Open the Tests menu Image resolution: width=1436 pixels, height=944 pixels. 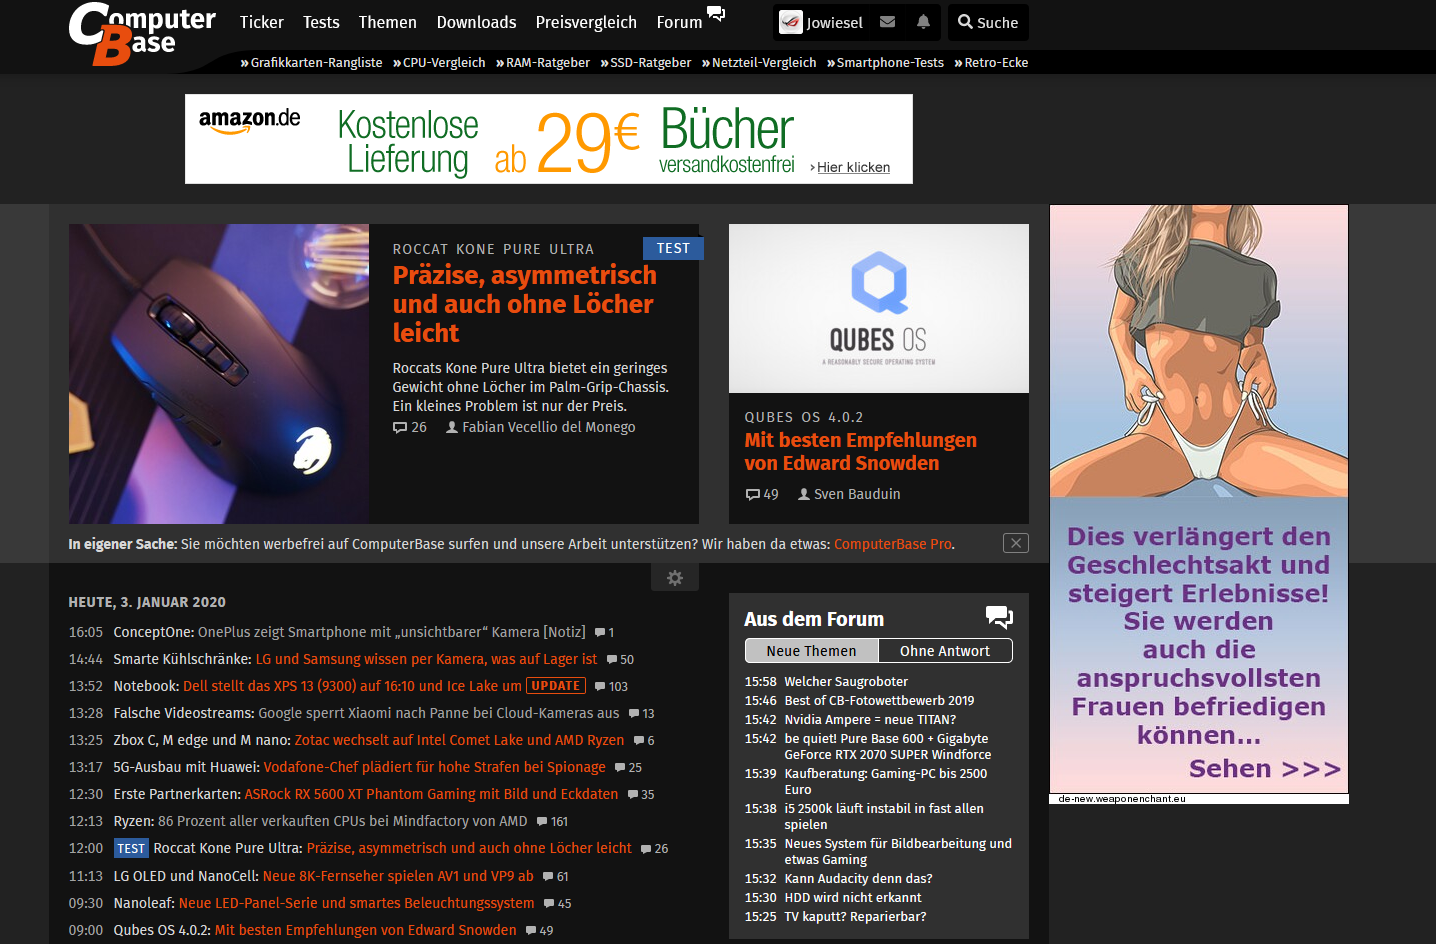[x=321, y=22]
